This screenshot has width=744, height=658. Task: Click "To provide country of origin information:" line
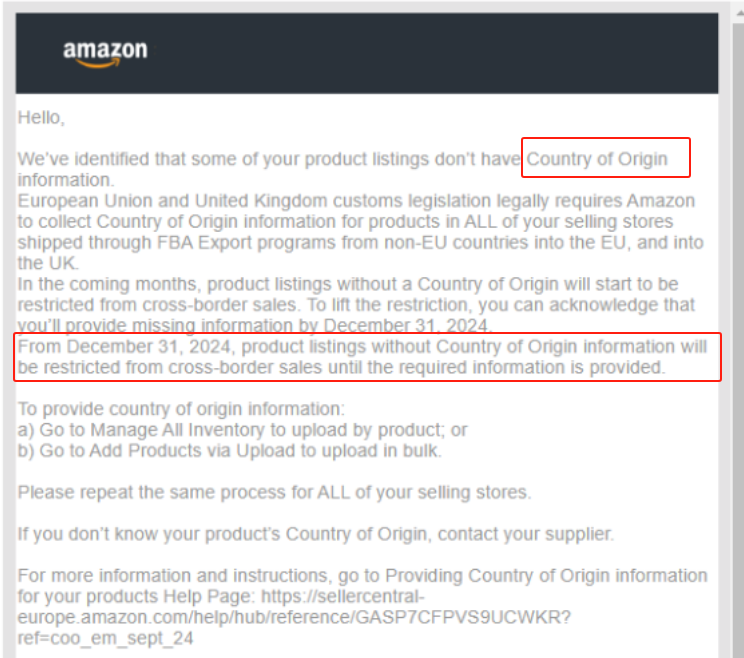[181, 408]
